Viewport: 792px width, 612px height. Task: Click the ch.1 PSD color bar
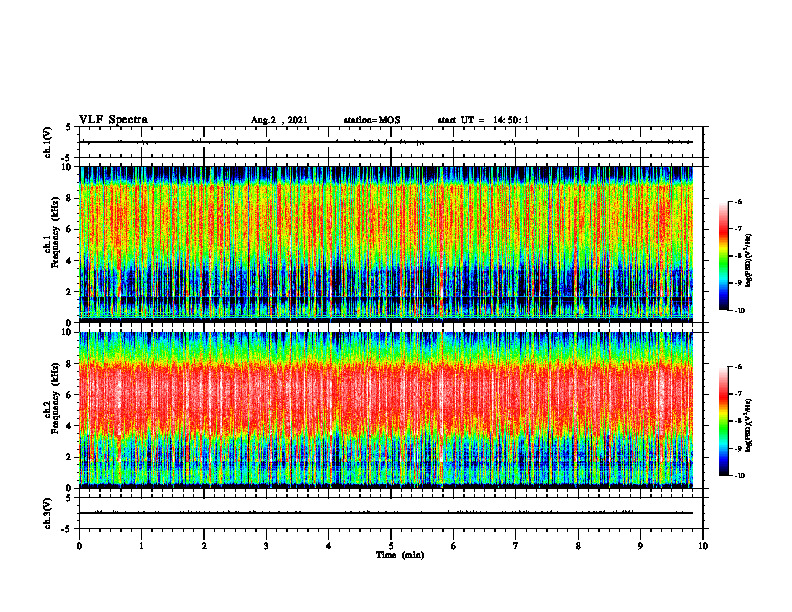[x=723, y=256]
